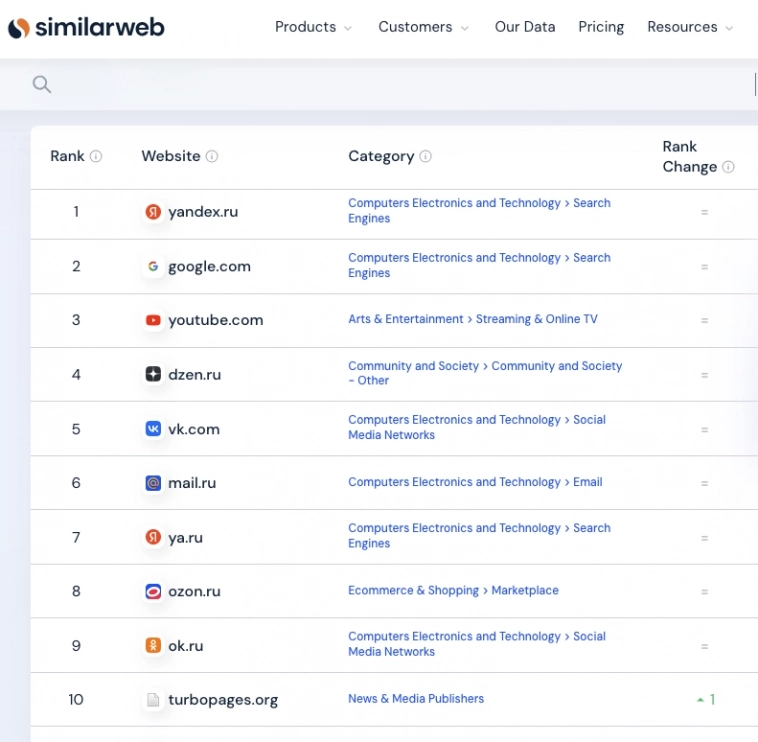Click the vk.com favicon icon

pos(153,429)
